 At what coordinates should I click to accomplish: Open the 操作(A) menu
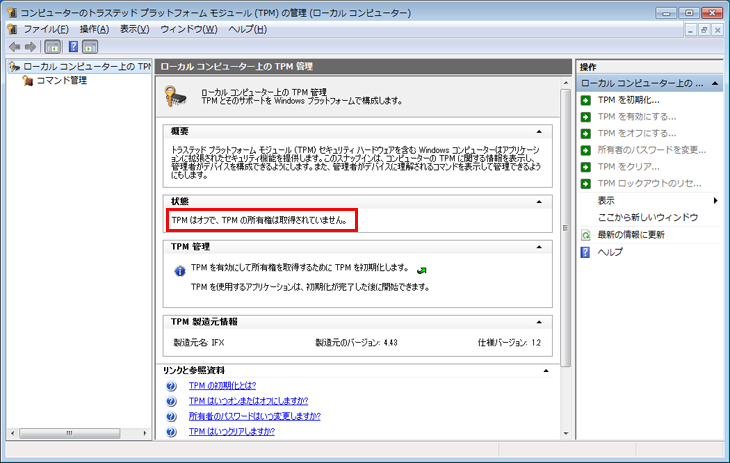pos(94,29)
